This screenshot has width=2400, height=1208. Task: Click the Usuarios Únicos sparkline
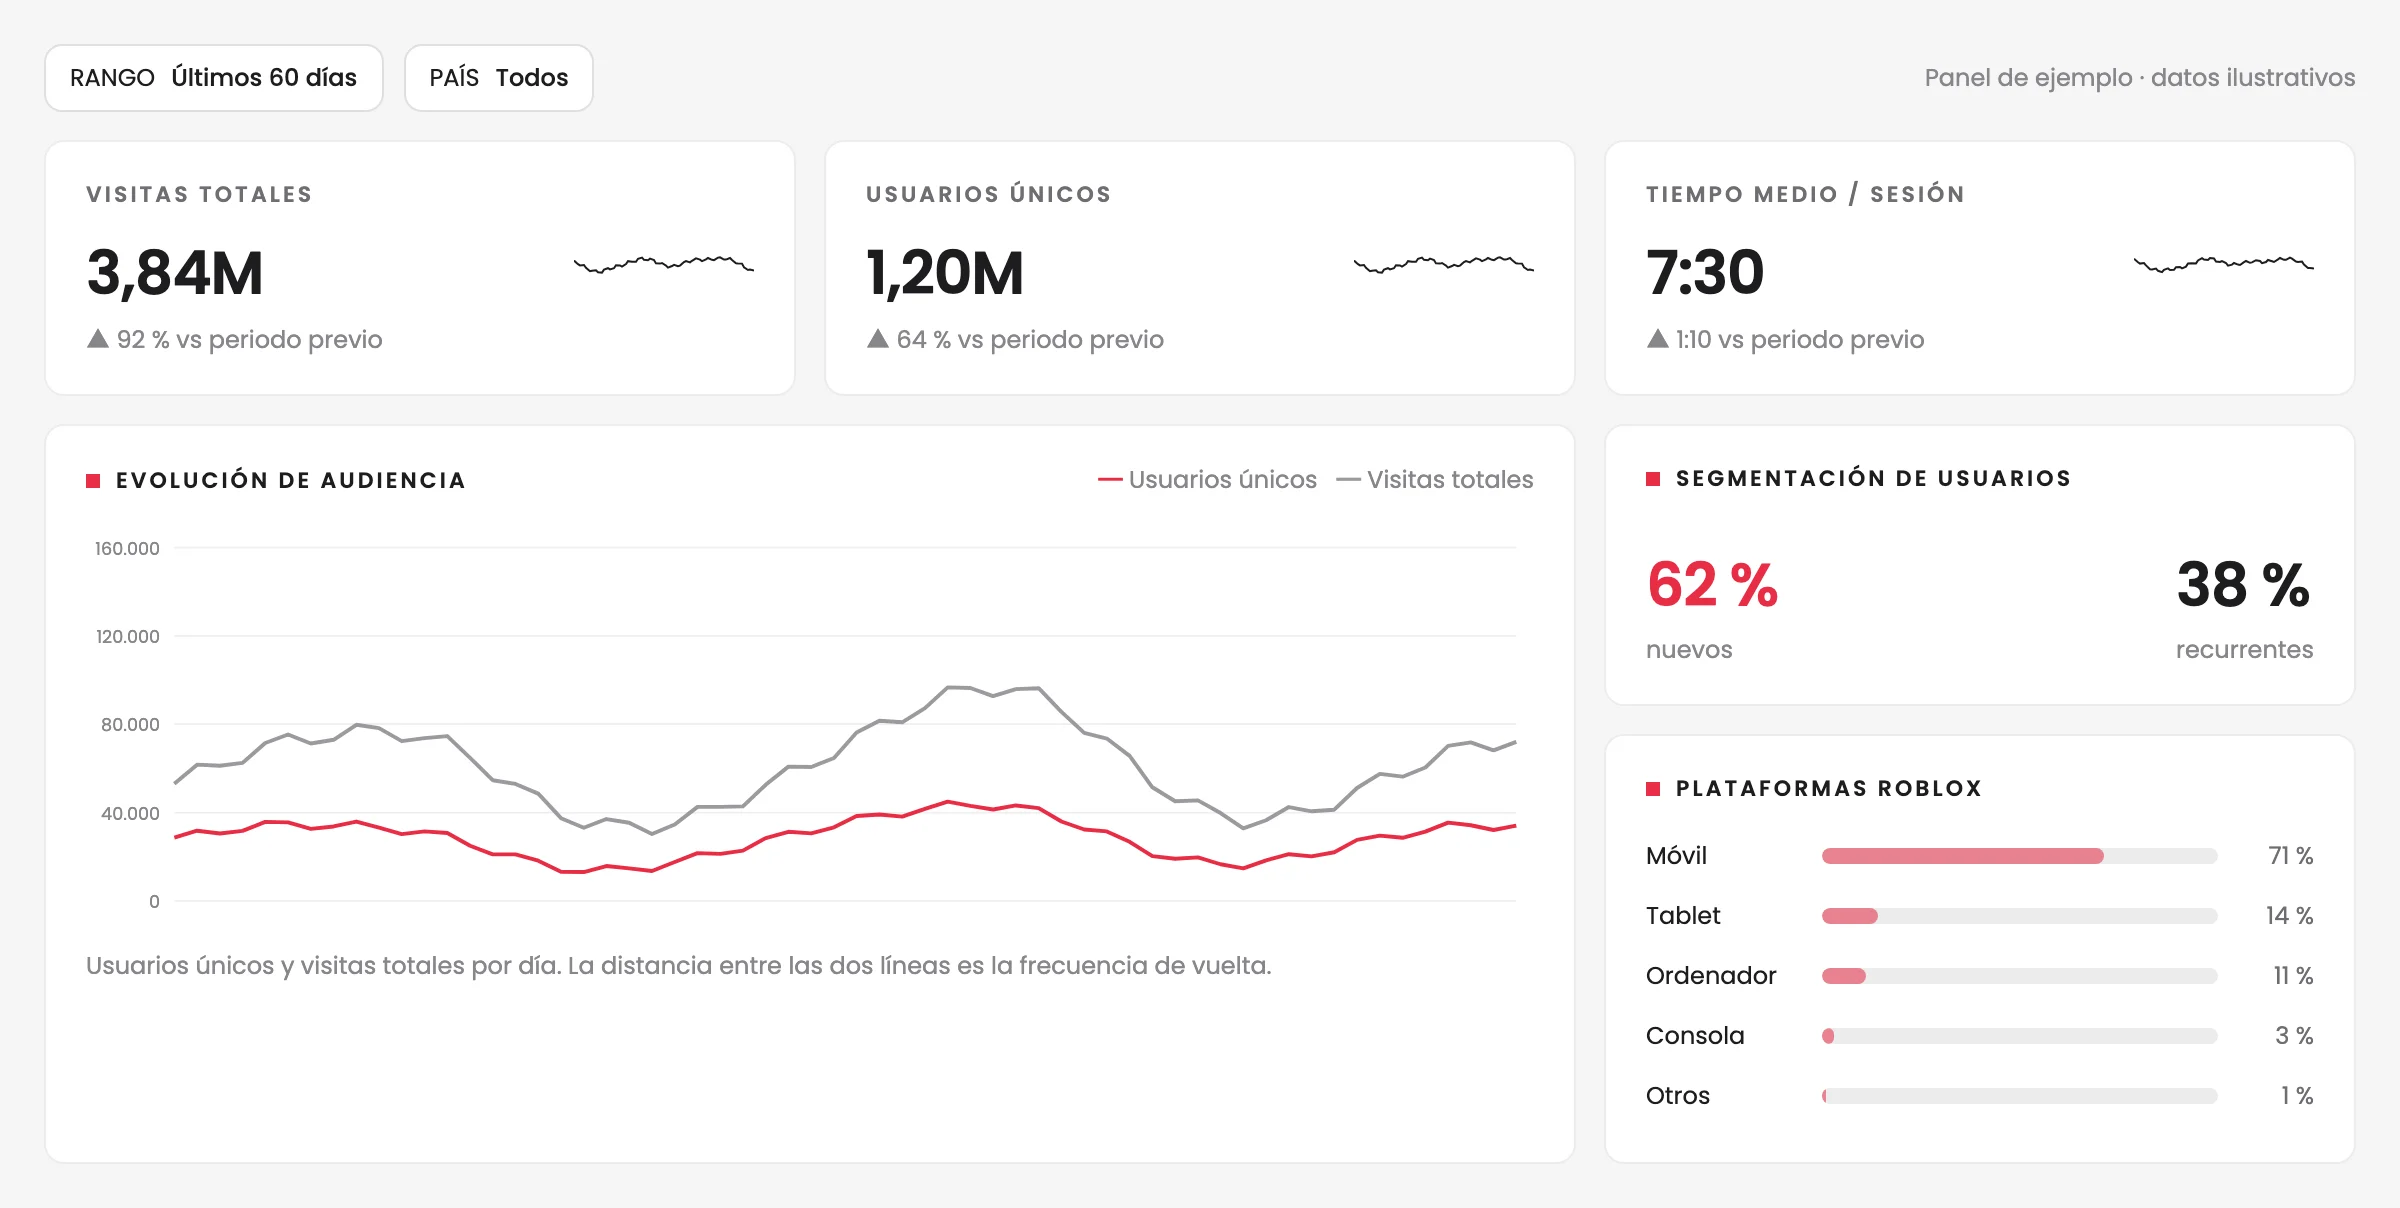coord(1444,264)
